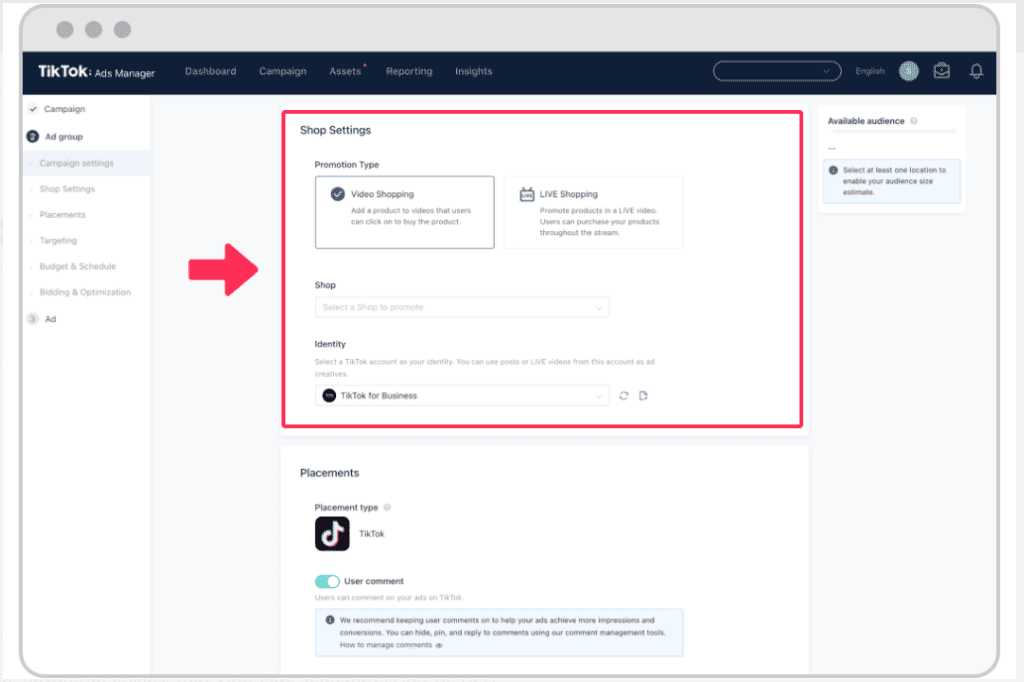Click the Video Shopping checkmark icon
Screen dimensions: 1024x682
[x=338, y=194]
